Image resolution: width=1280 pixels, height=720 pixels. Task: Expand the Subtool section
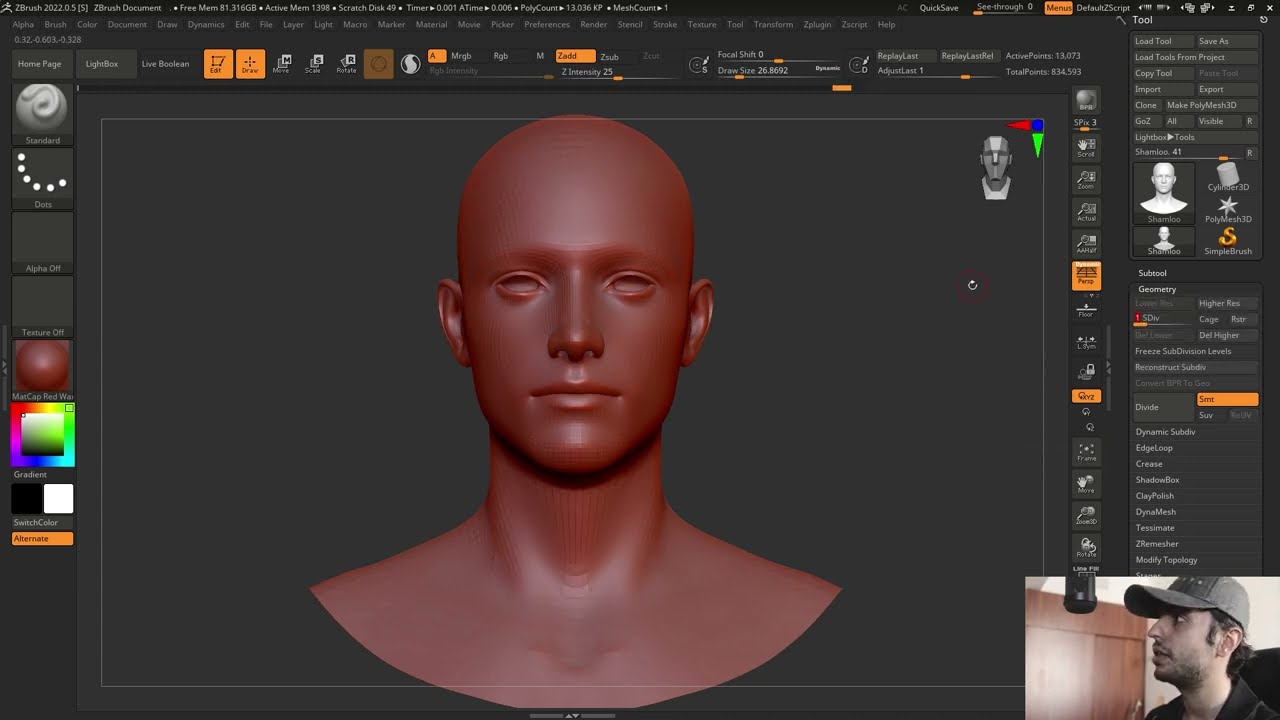(x=1152, y=273)
